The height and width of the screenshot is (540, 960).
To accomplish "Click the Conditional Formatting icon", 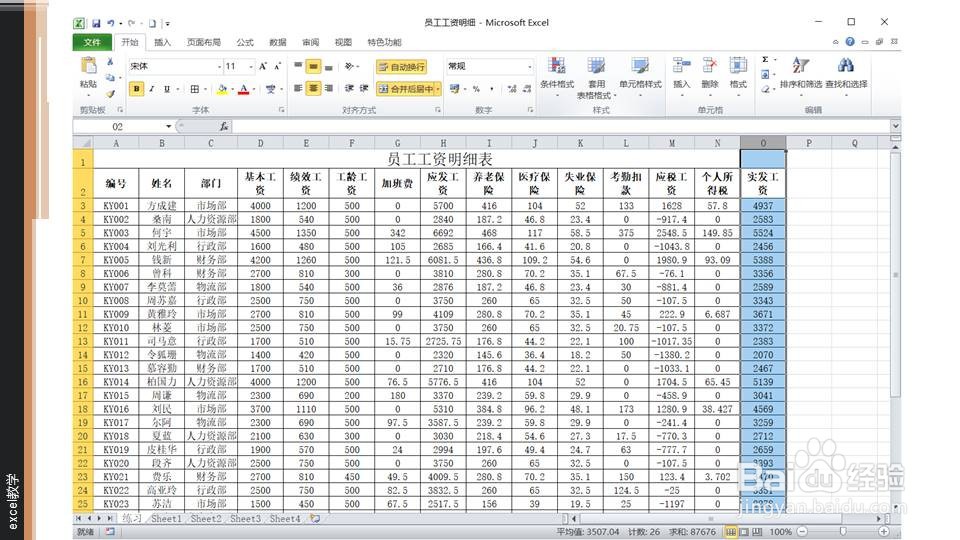I will click(557, 66).
